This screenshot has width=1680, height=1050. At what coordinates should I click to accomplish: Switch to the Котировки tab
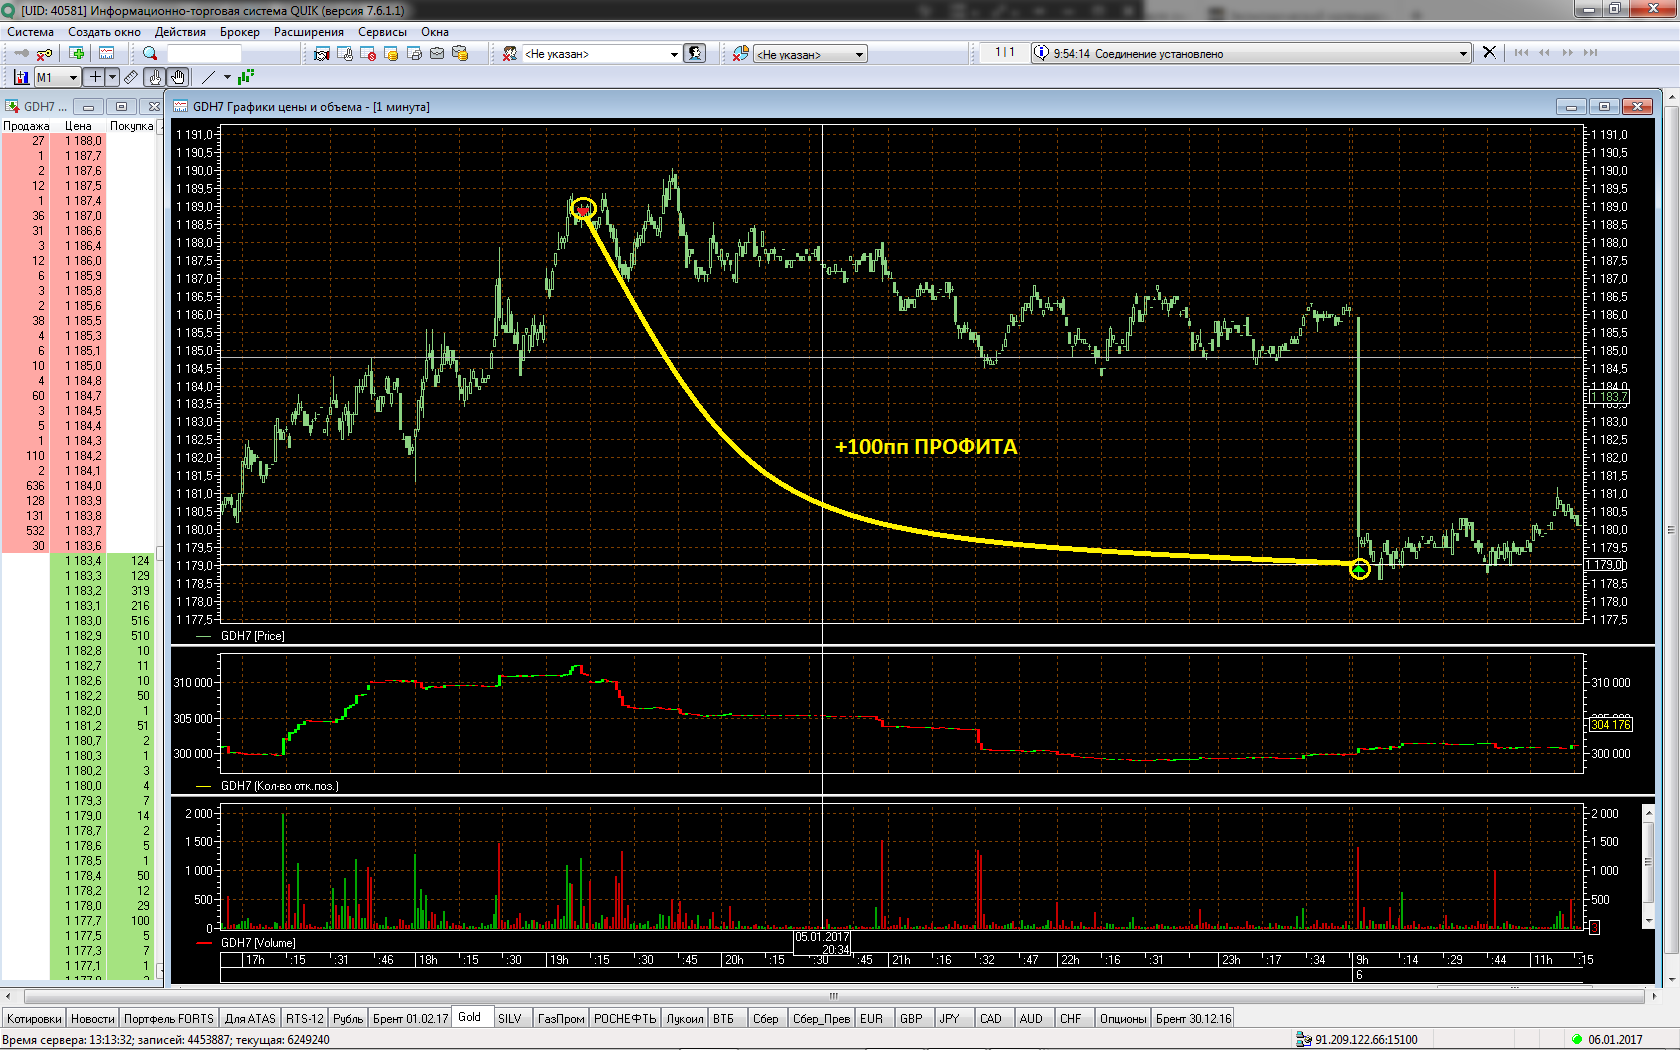34,1018
